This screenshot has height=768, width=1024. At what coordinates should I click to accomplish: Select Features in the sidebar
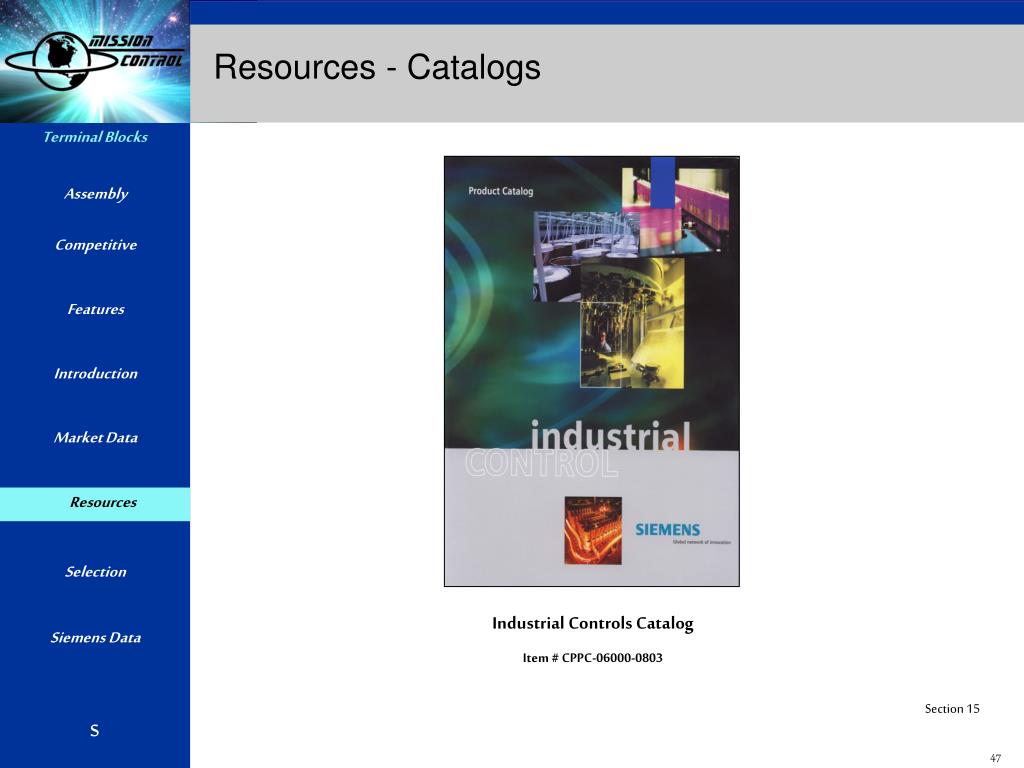coord(96,309)
